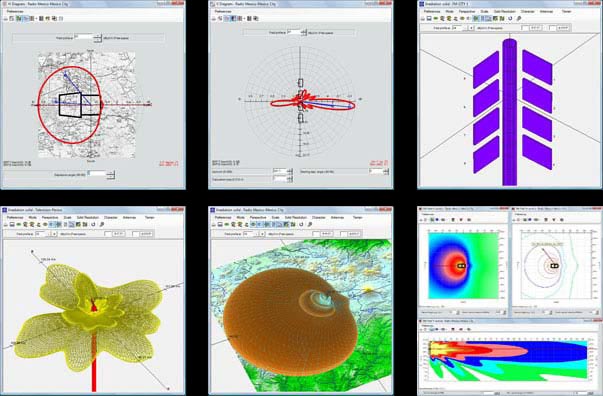Click frequency spinner in Television irradiation solid window
Image resolution: width=603 pixels, height=396 pixels.
tap(54, 234)
